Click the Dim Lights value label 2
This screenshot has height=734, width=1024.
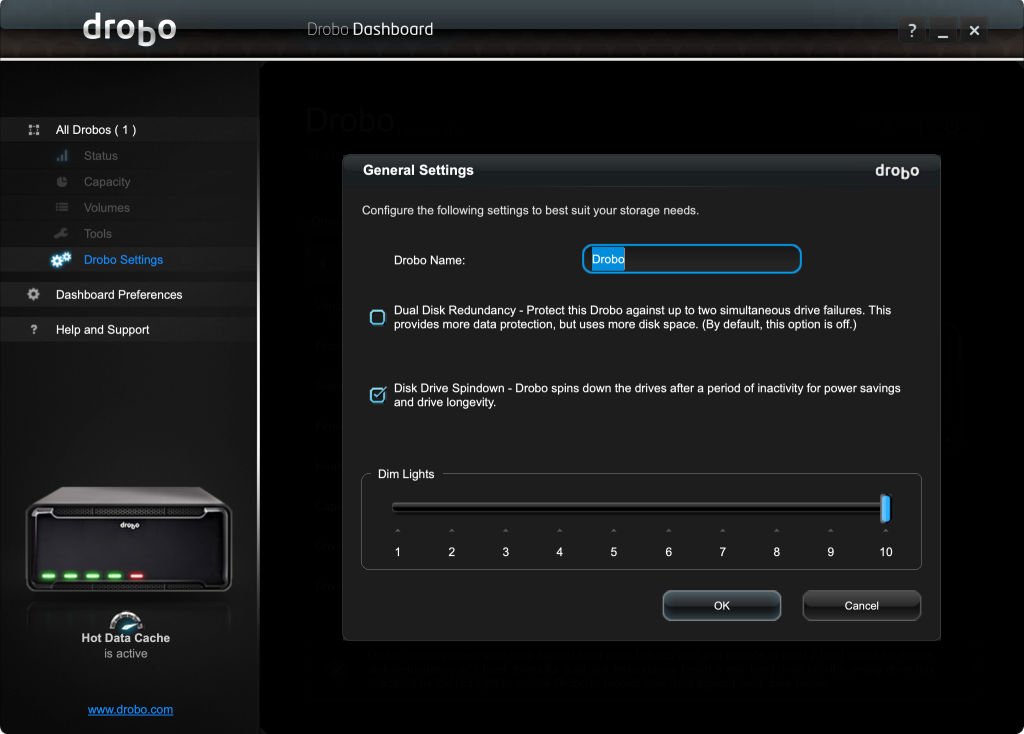point(451,552)
